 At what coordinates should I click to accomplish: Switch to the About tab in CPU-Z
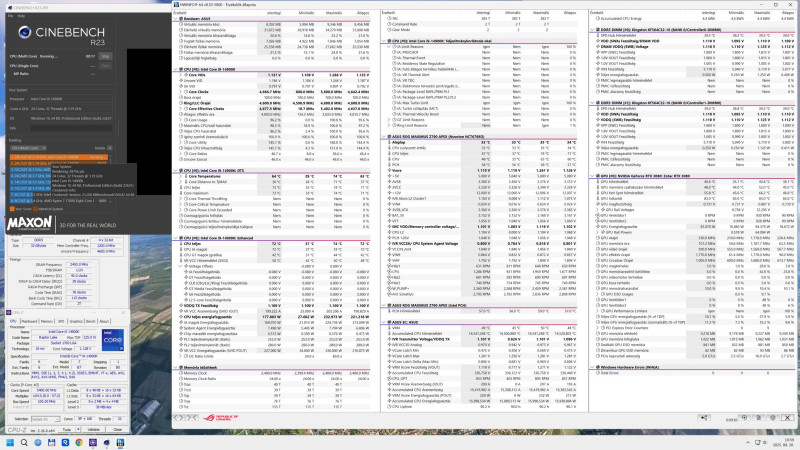coord(104,321)
